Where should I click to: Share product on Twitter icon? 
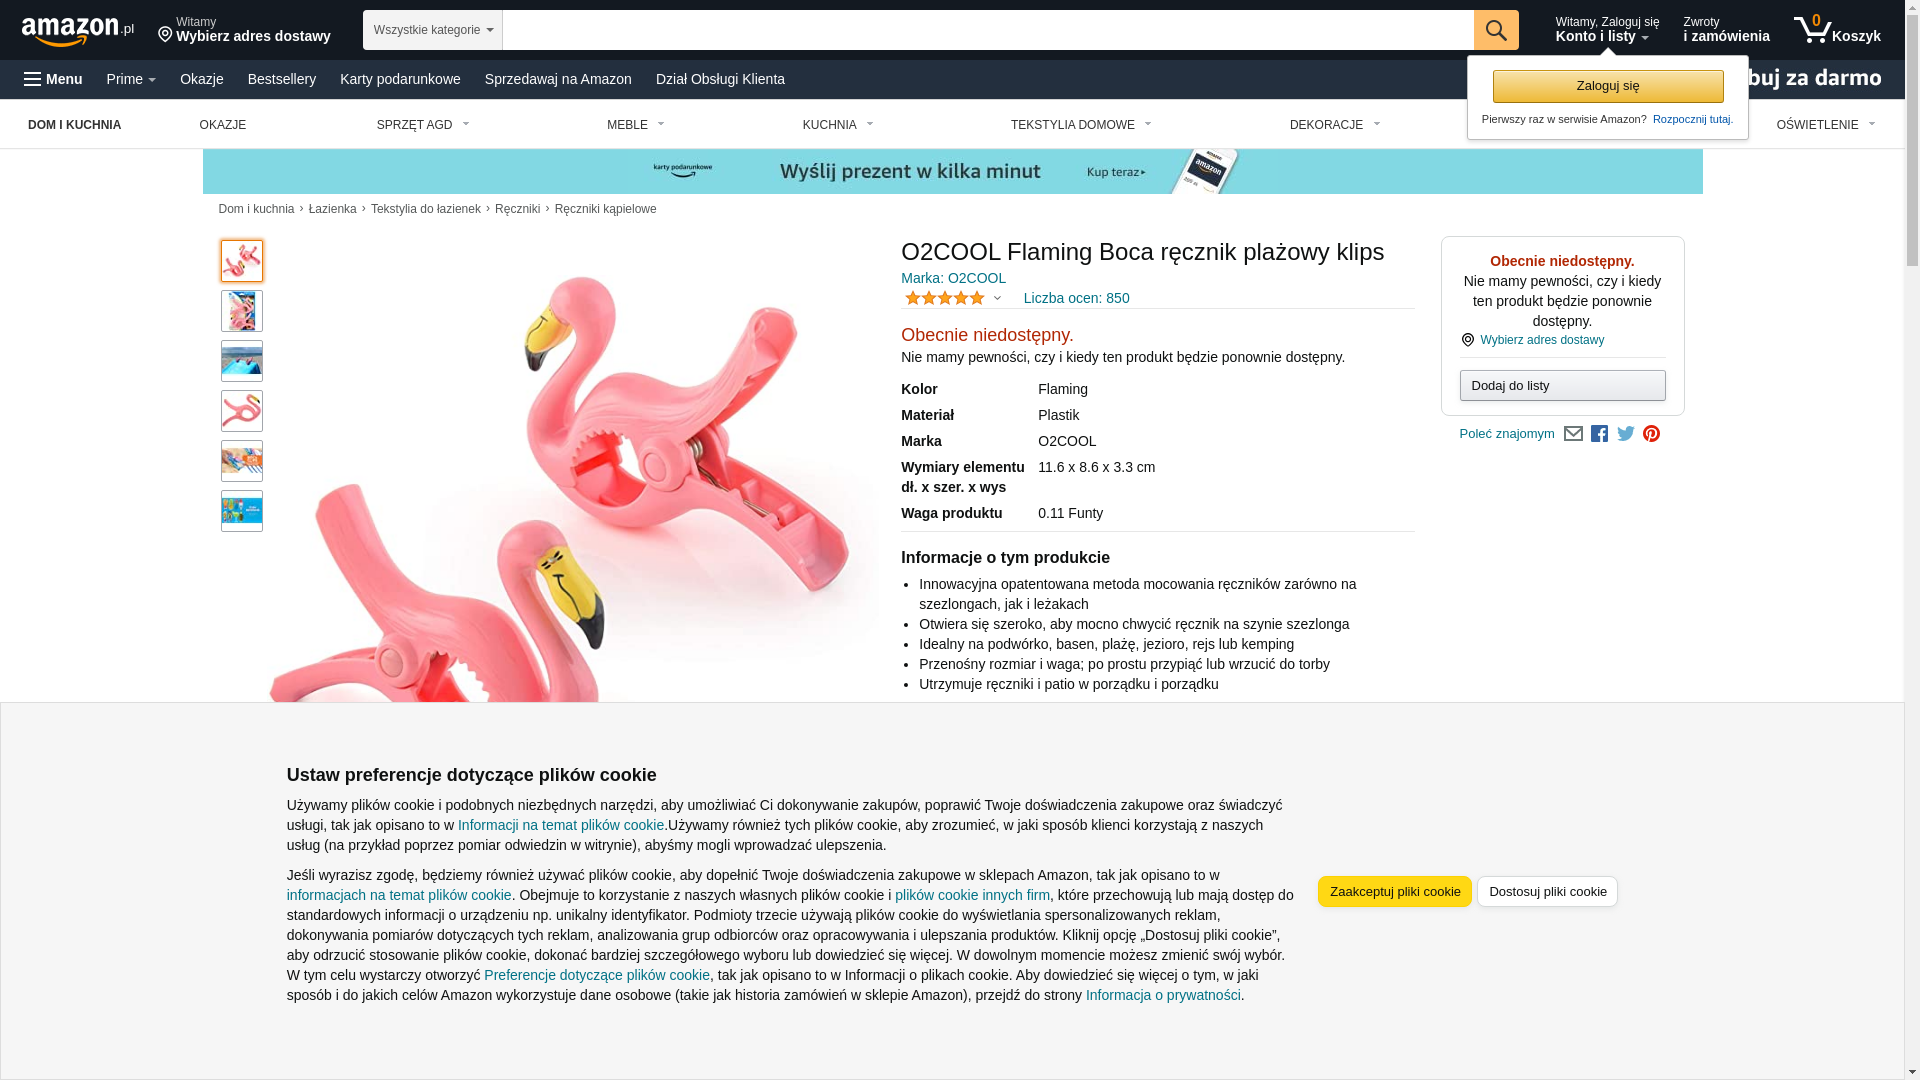[x=1626, y=434]
